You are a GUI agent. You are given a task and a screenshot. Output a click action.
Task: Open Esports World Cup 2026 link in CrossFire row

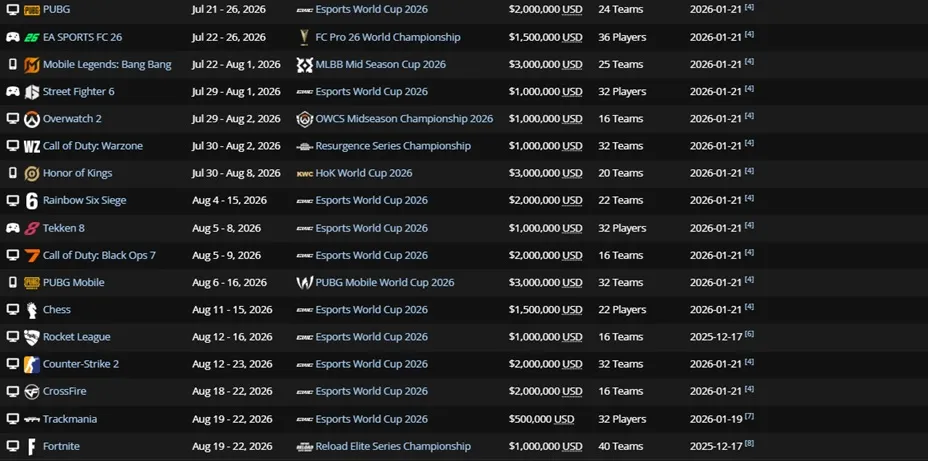pos(372,391)
